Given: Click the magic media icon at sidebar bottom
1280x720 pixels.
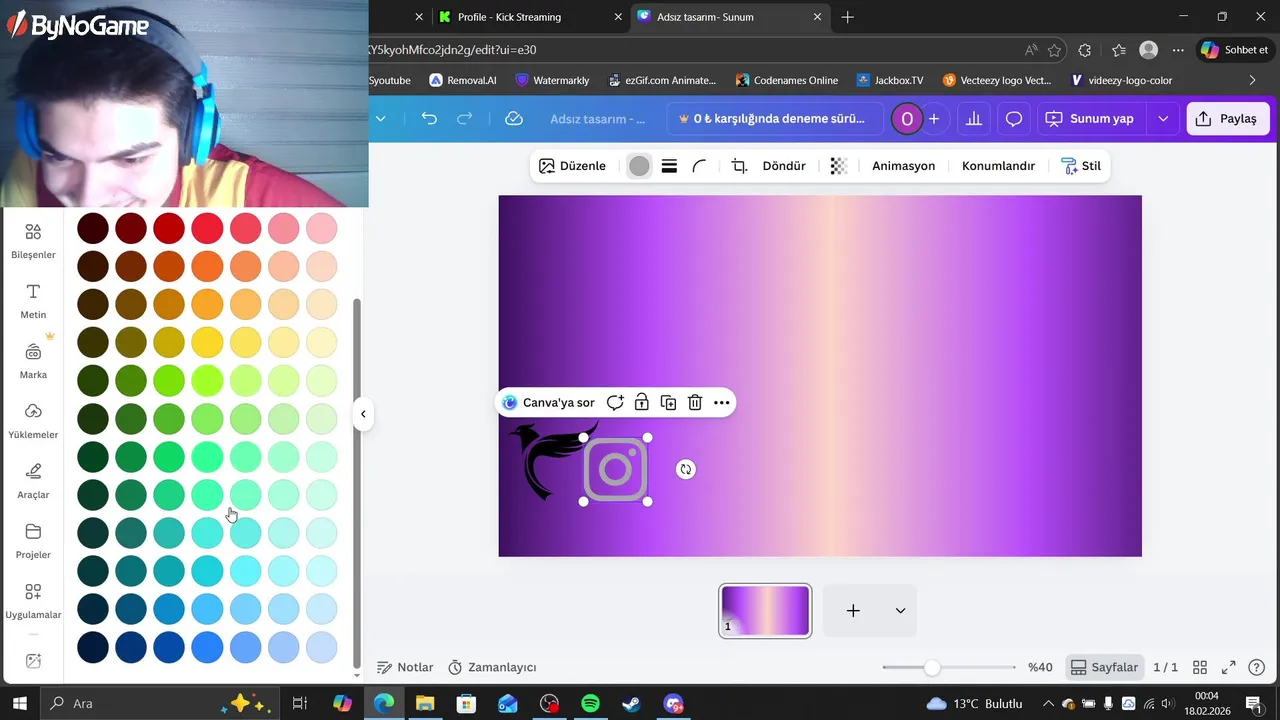Looking at the screenshot, I should (x=33, y=661).
